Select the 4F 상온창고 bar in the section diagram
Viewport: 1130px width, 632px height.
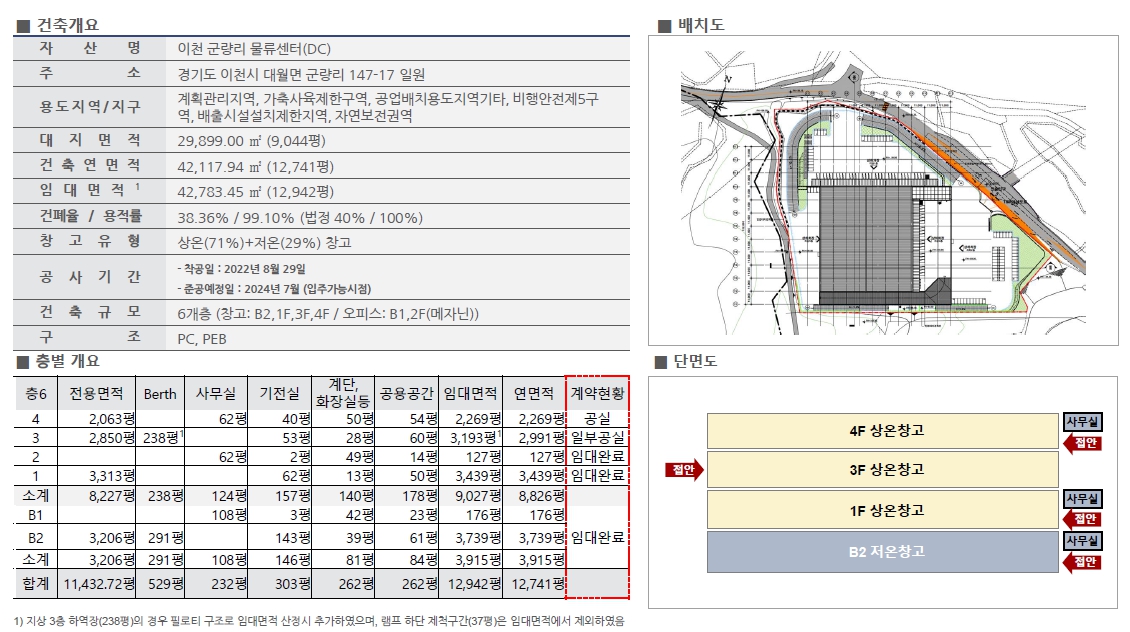[883, 431]
